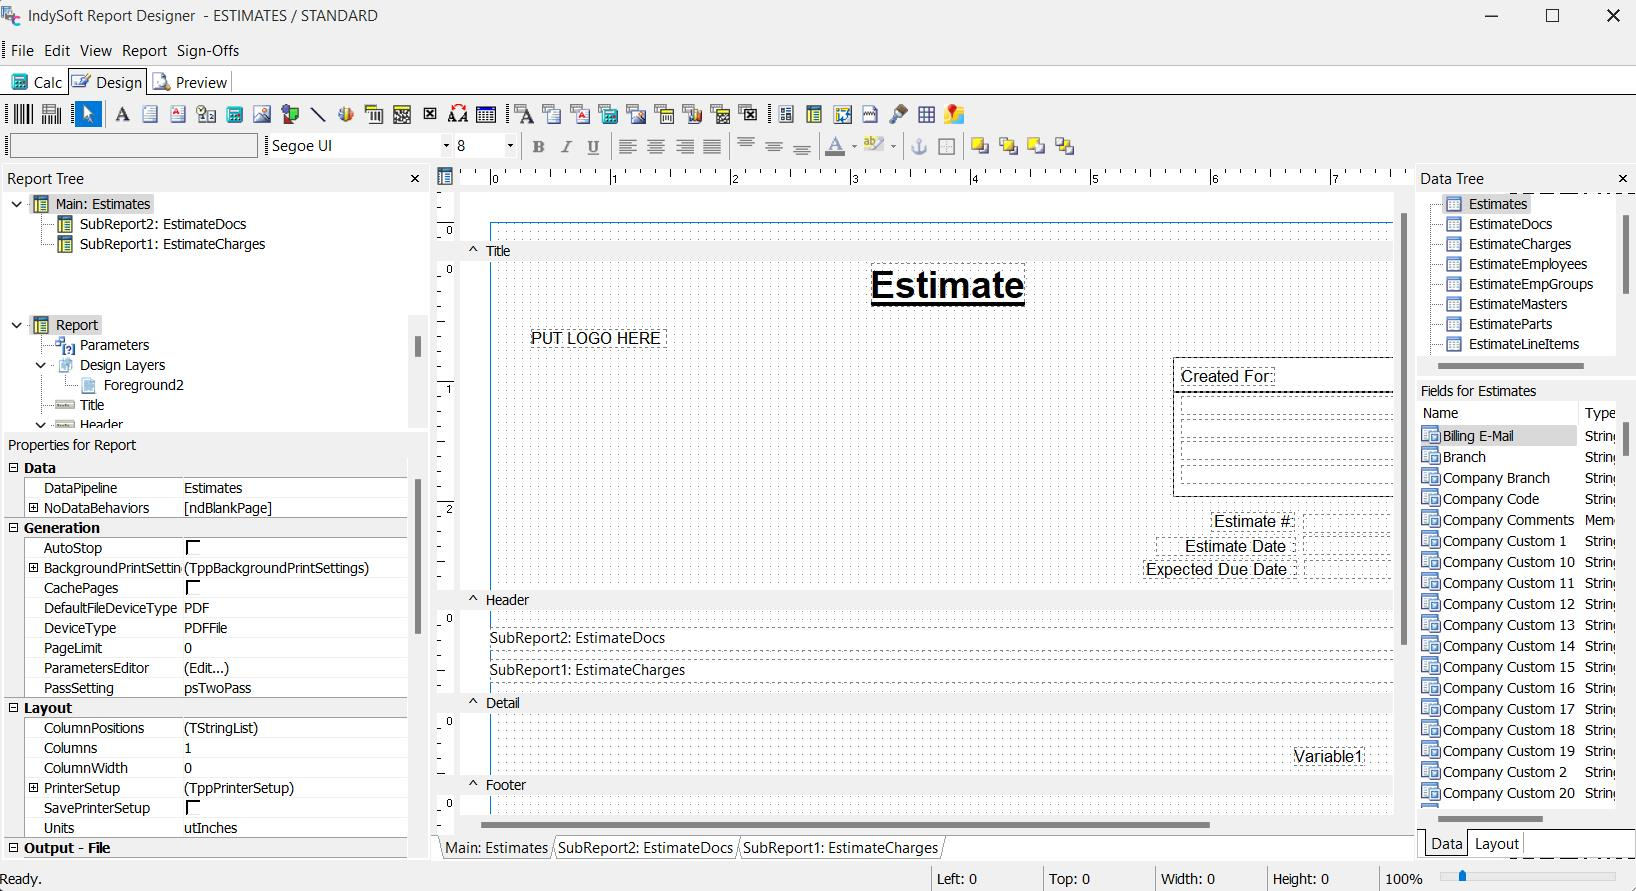
Task: Select the Line drawing tool
Action: [x=318, y=115]
